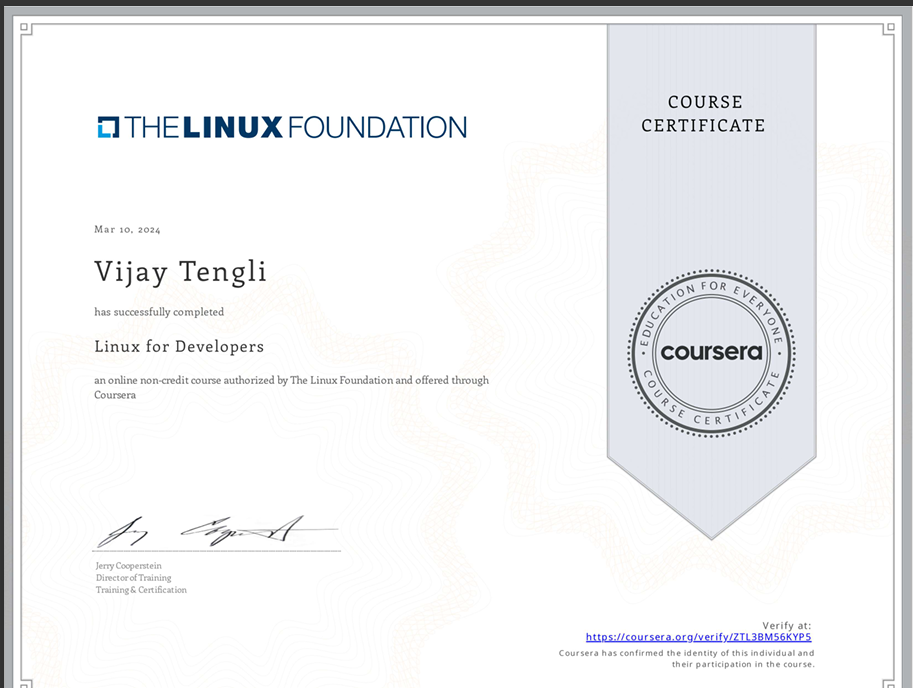Viewport: 913px width, 688px height.
Task: Click the 'Training & Certification' text line
Action: pos(141,590)
